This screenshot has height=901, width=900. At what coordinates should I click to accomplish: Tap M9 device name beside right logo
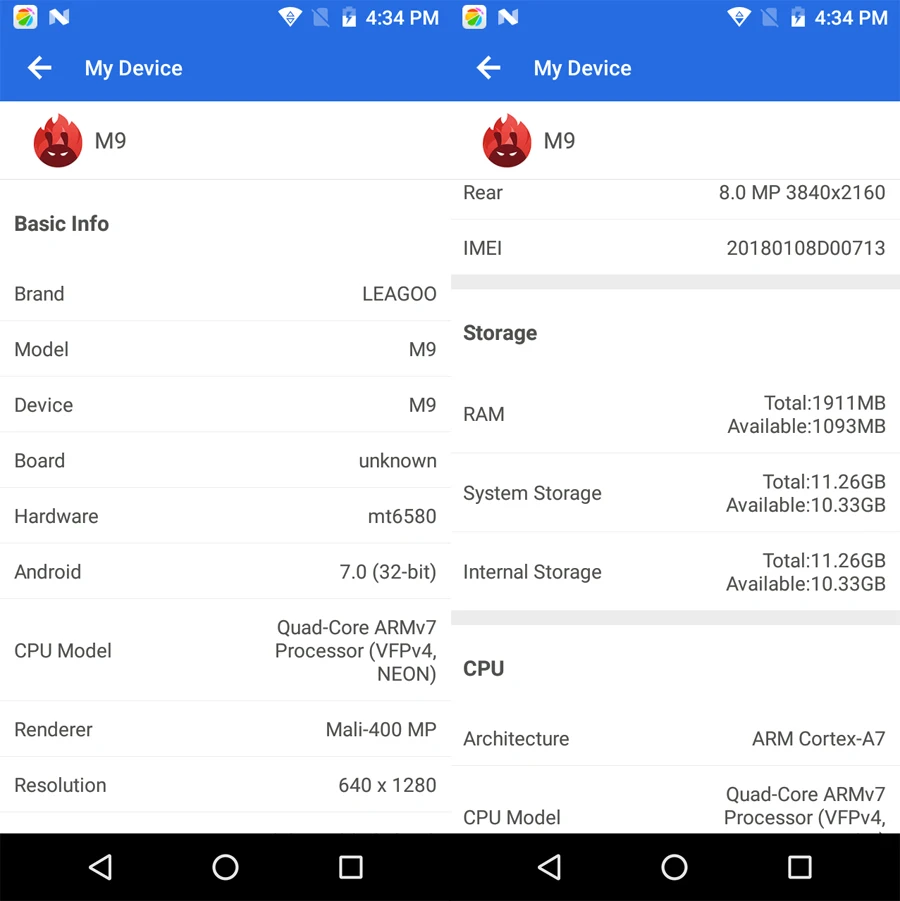coord(559,141)
